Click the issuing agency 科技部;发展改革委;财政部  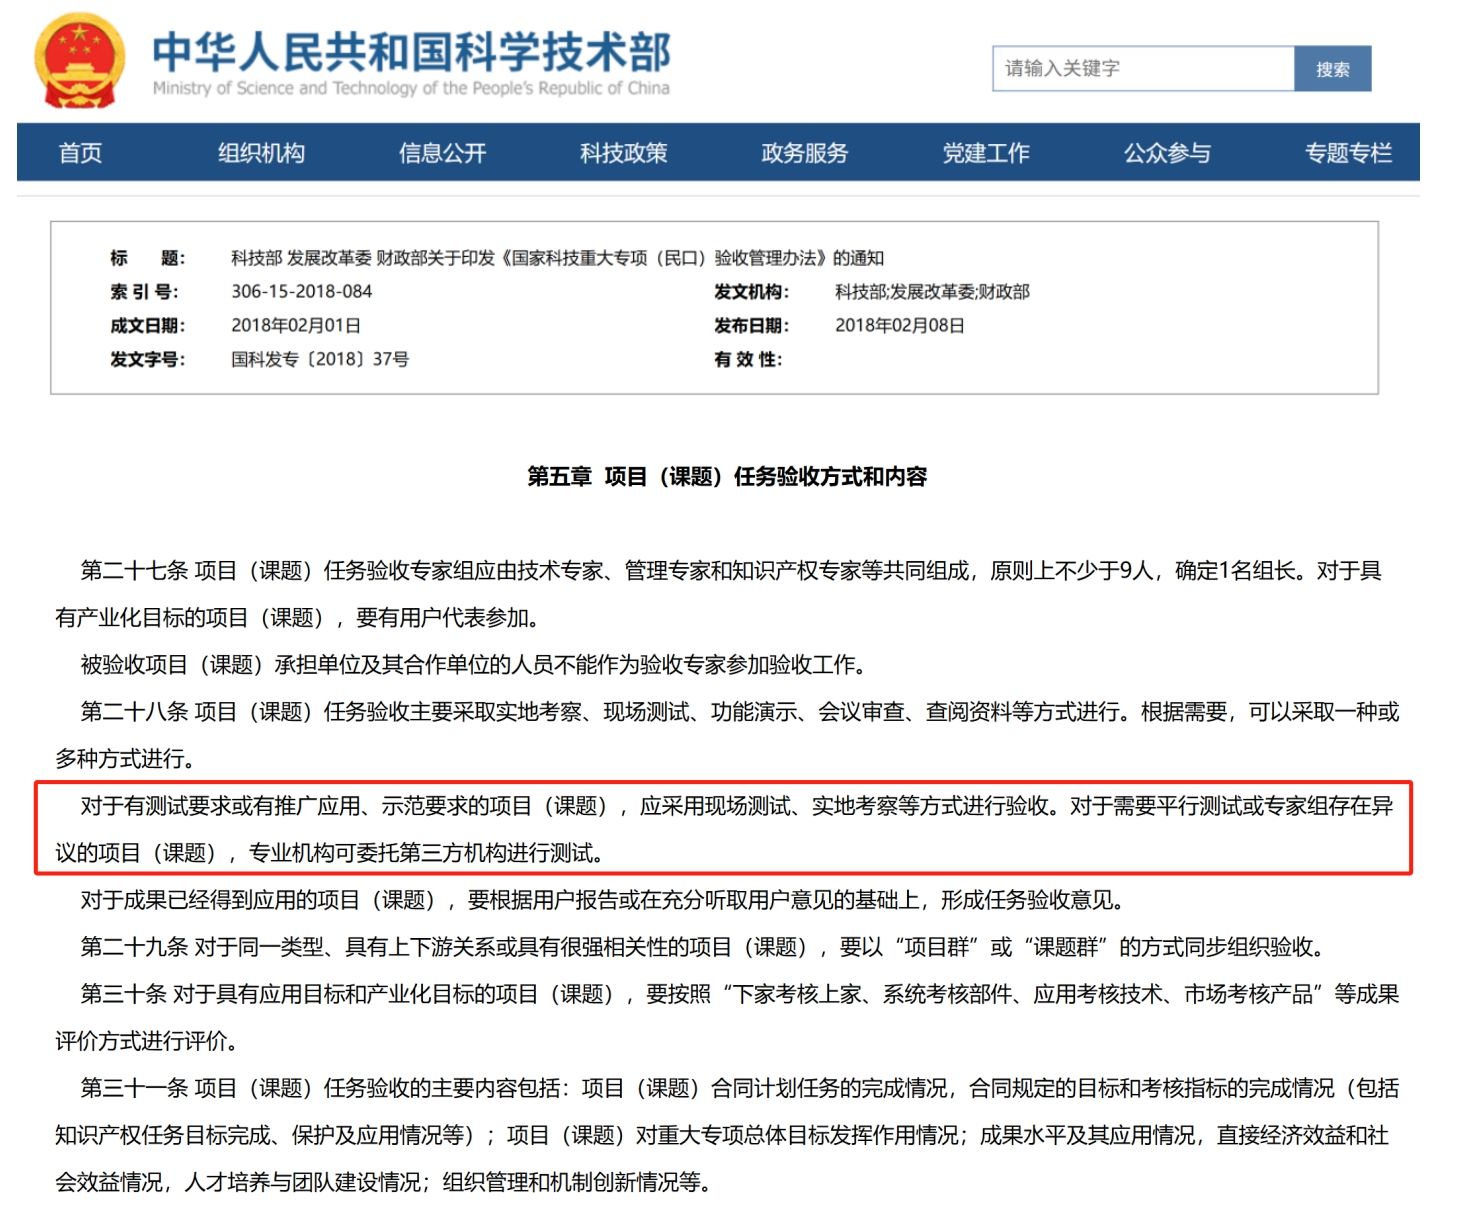pyautogui.click(x=931, y=292)
